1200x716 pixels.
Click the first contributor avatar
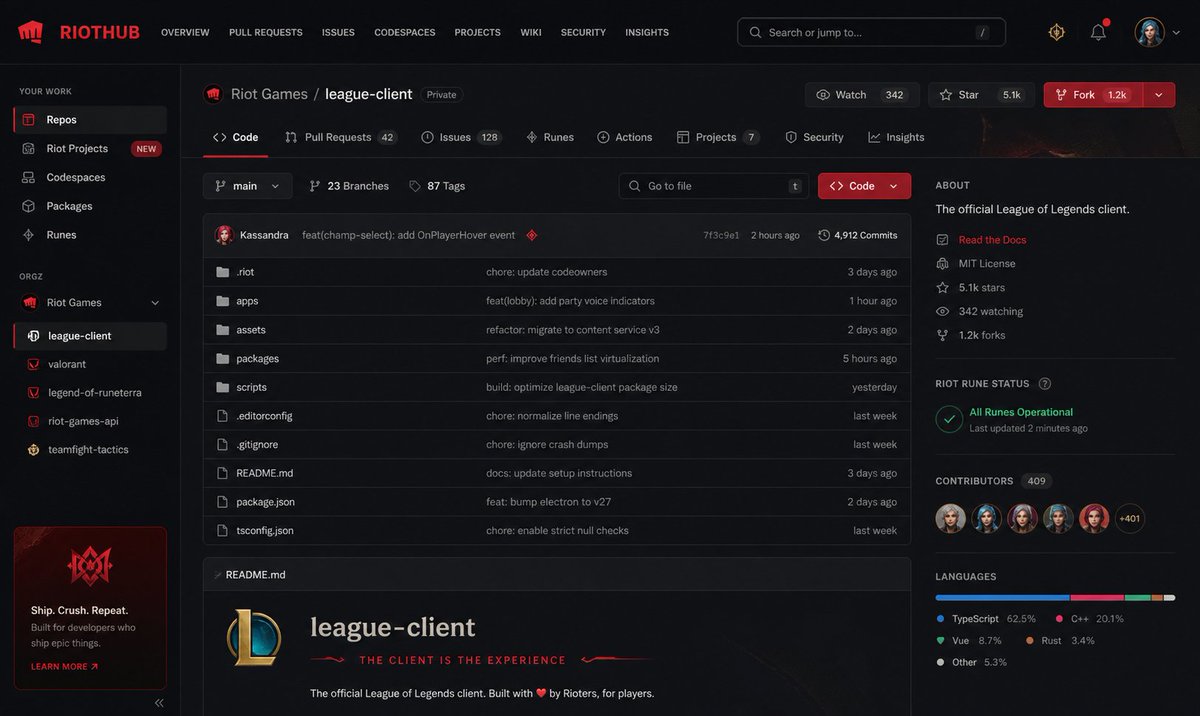(950, 518)
